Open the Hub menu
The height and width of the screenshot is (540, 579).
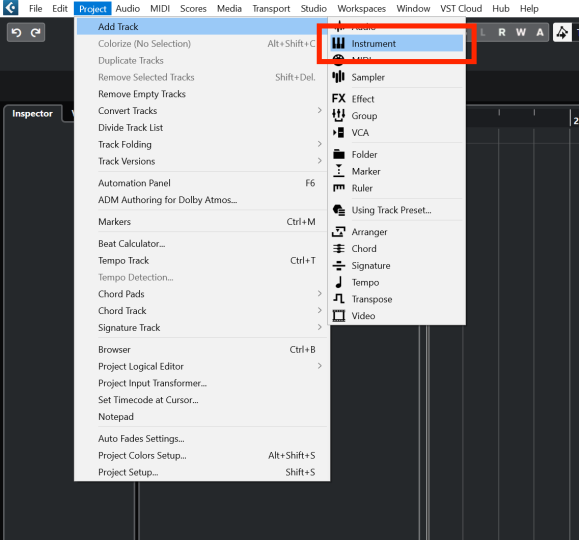pos(501,8)
